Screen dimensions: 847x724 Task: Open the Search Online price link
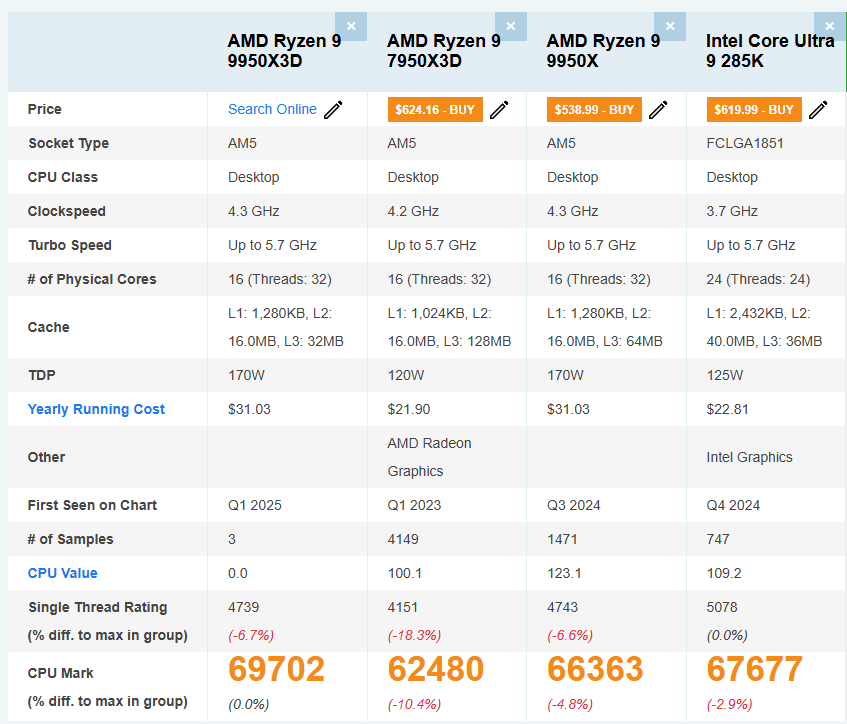[272, 110]
